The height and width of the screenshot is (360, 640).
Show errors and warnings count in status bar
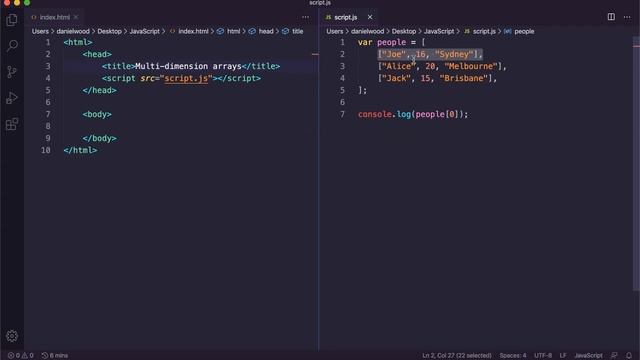pyautogui.click(x=20, y=356)
